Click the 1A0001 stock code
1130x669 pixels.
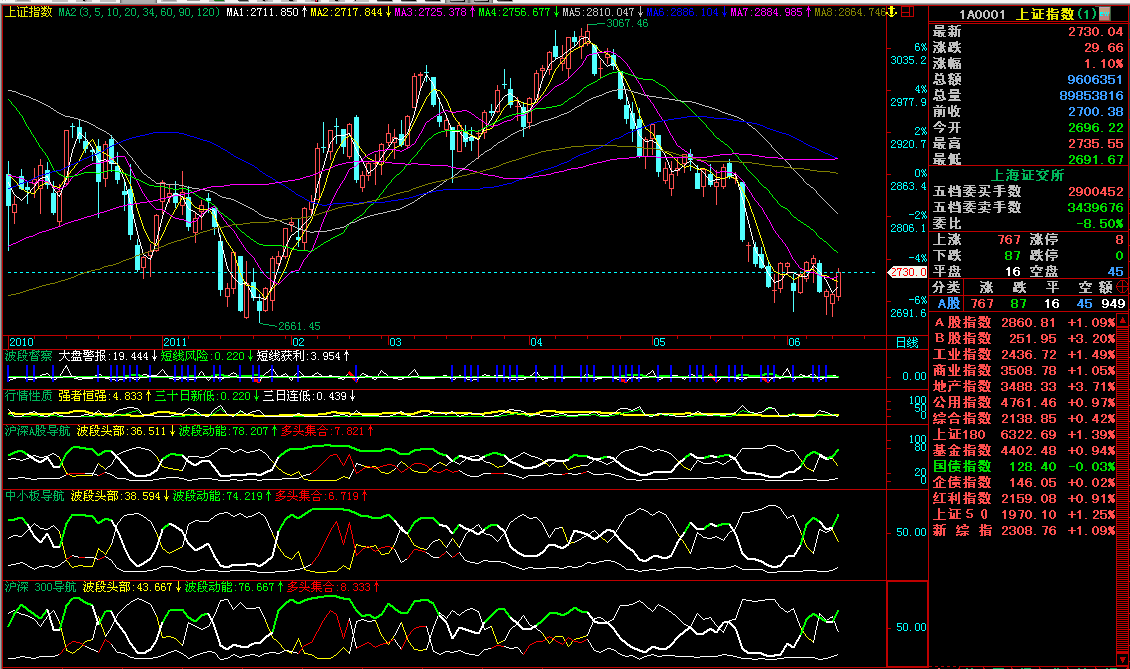point(982,14)
